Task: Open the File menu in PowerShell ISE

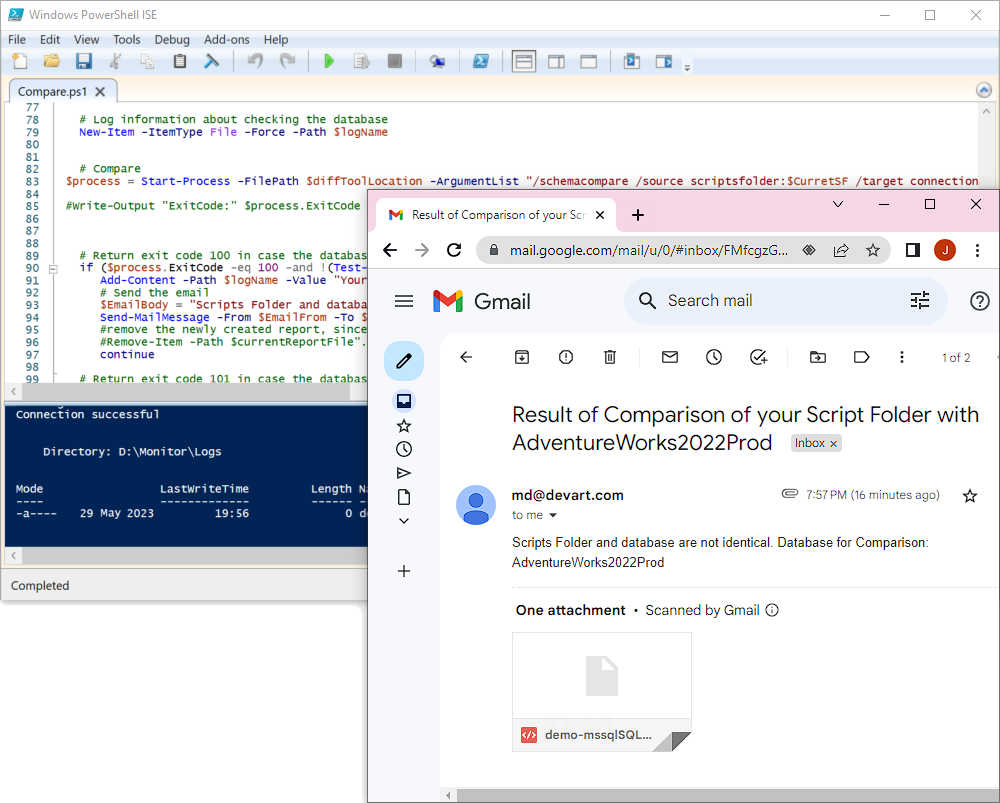Action: point(17,40)
